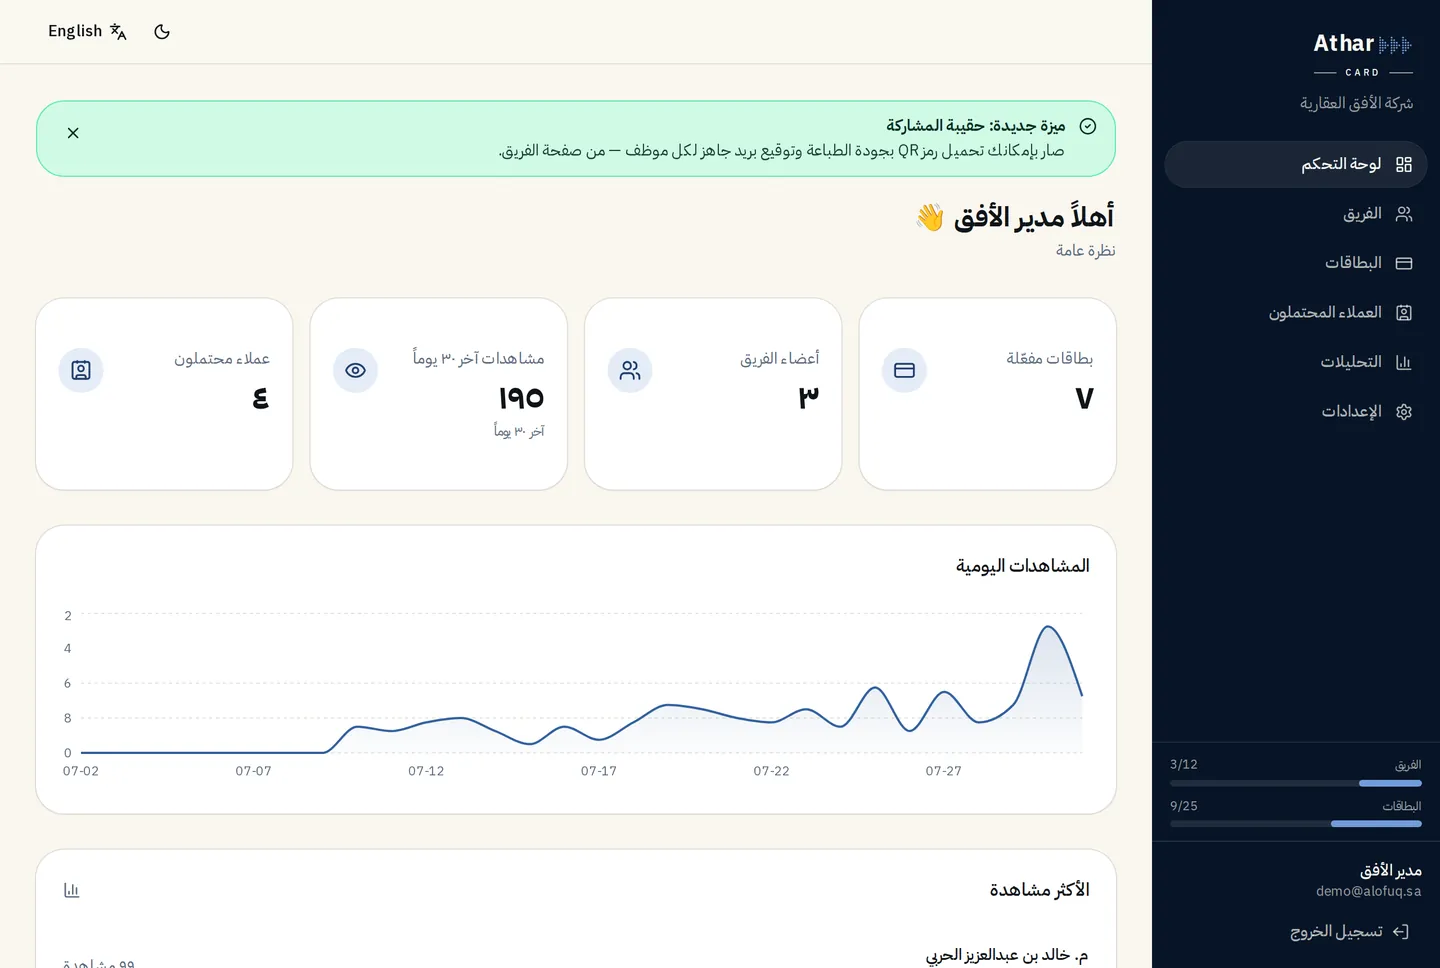Image resolution: width=1440 pixels, height=968 pixels.
Task: Dismiss the new feature announcement banner
Action: click(x=73, y=133)
